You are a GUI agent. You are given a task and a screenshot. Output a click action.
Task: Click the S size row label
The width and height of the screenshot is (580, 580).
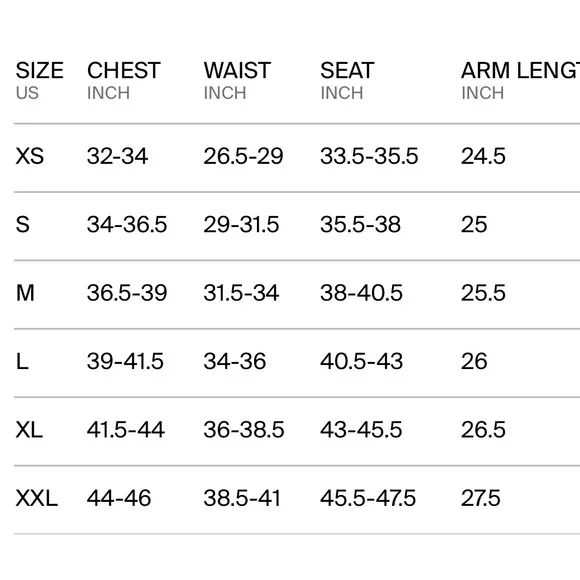[23, 224]
